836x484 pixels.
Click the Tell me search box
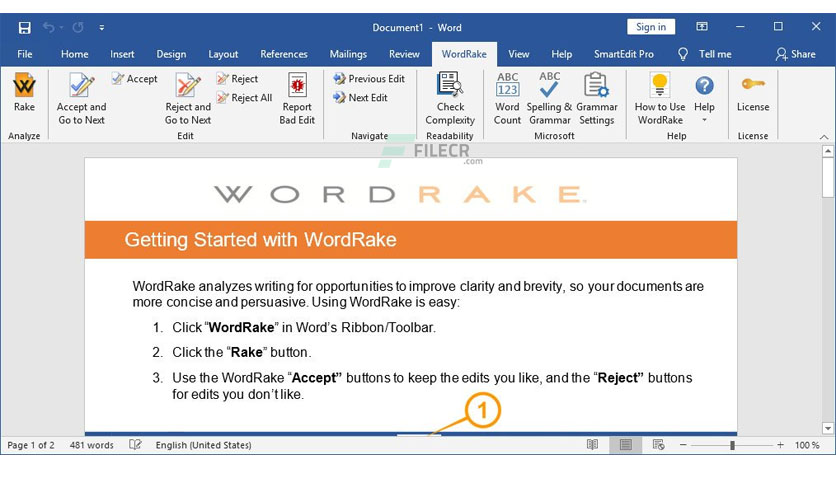coord(715,54)
